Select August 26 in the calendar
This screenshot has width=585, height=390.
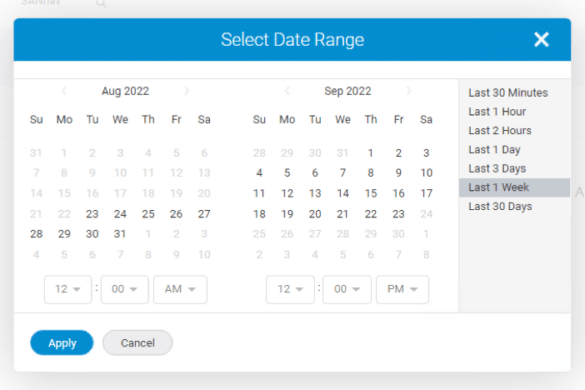pos(176,214)
